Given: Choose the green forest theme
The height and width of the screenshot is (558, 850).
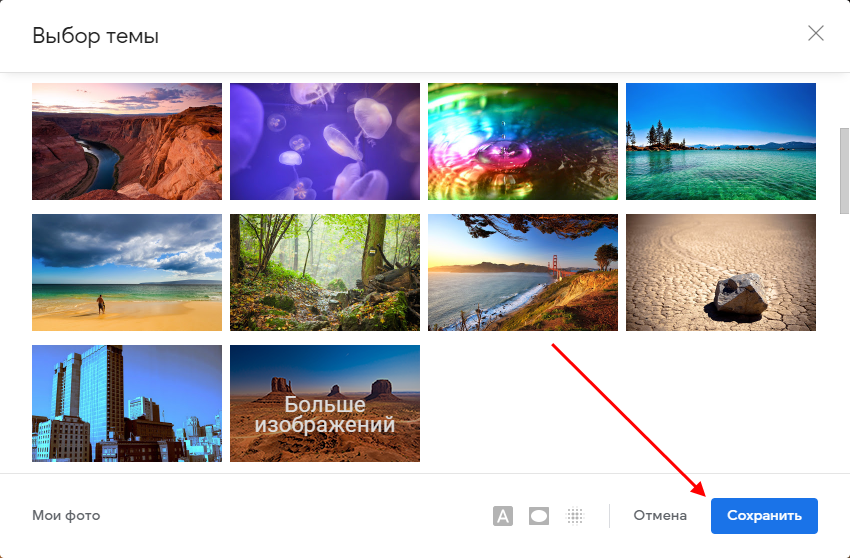Looking at the screenshot, I should coord(325,272).
